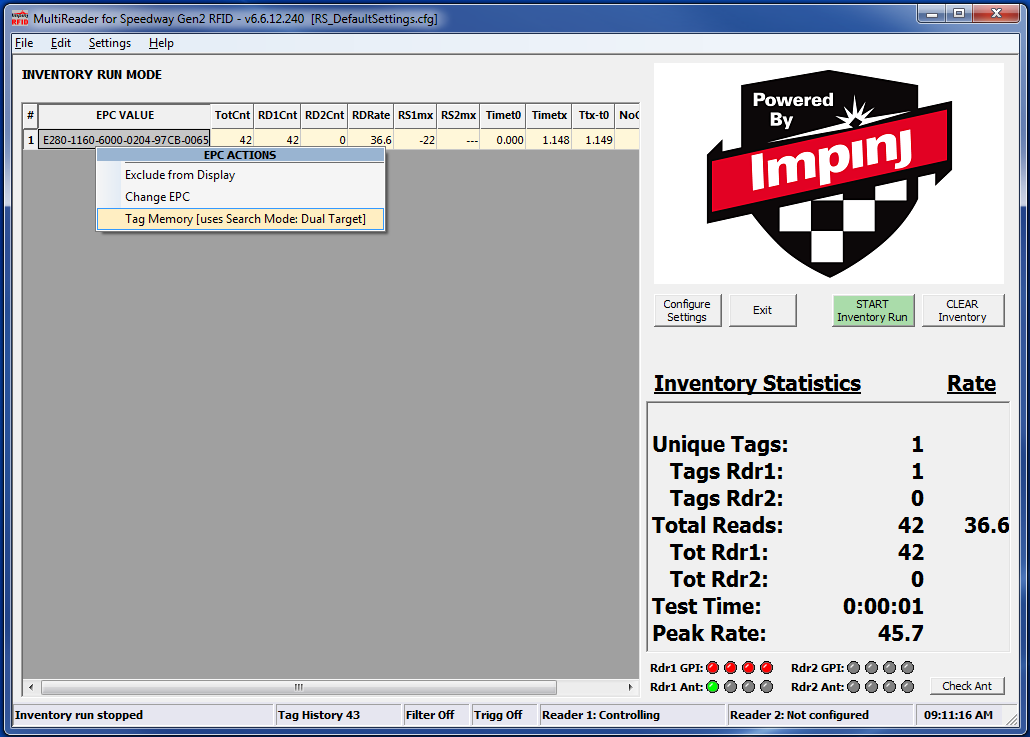Open the File menu
The image size is (1030, 737).
point(24,43)
